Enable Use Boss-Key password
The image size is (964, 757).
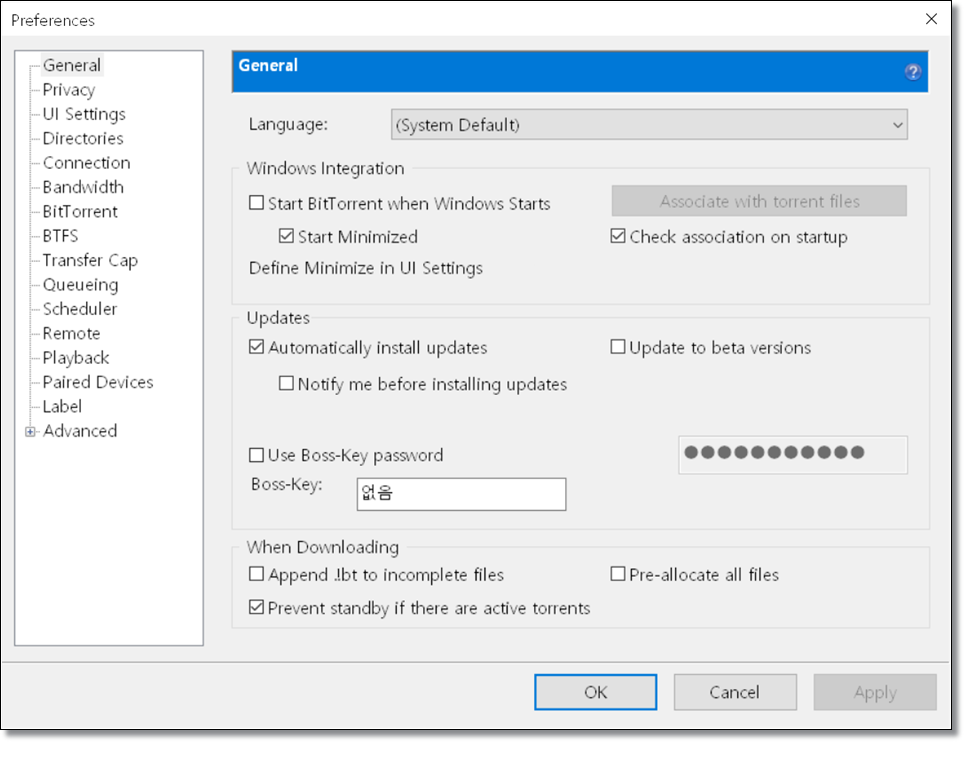click(256, 455)
